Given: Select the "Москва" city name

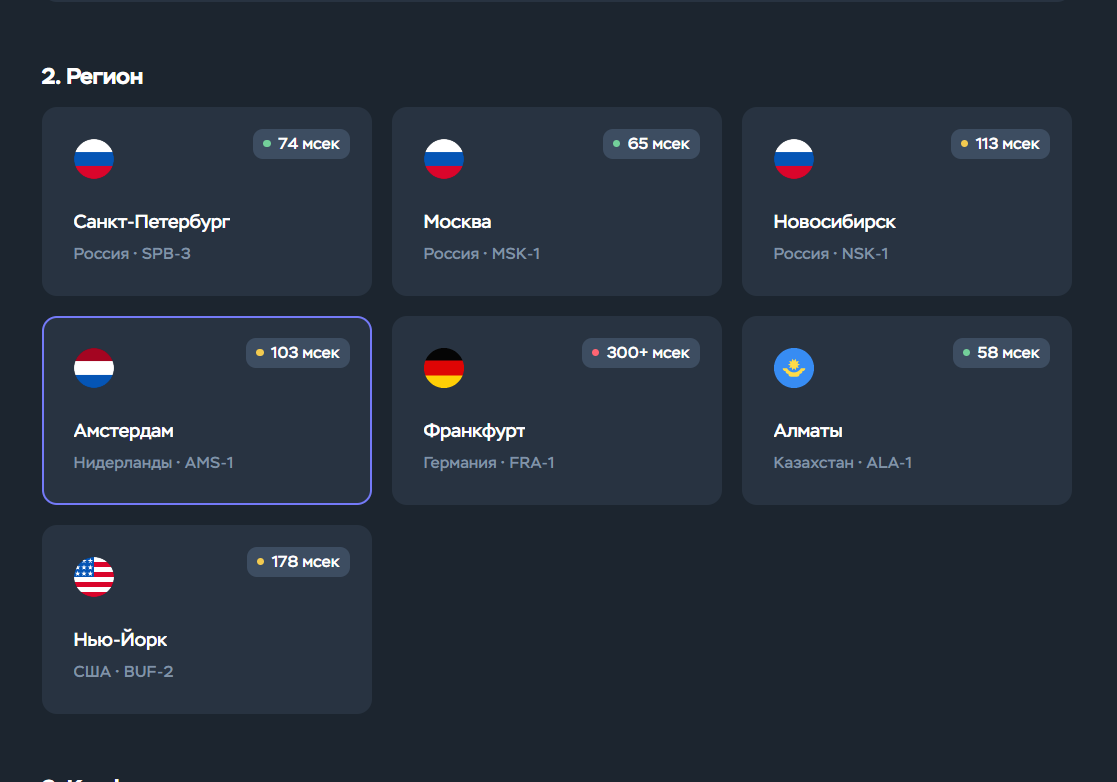Looking at the screenshot, I should [457, 222].
